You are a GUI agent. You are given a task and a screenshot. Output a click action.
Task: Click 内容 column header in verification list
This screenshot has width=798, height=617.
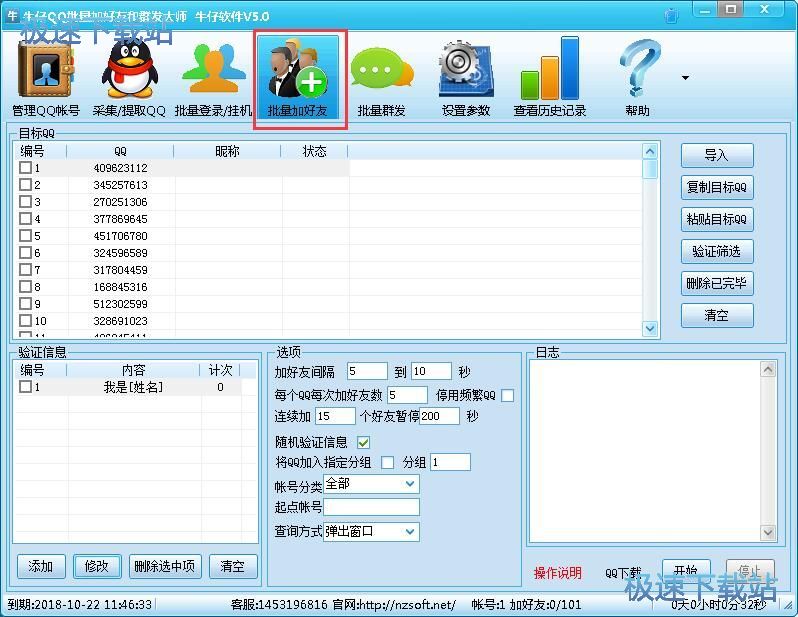tap(133, 370)
